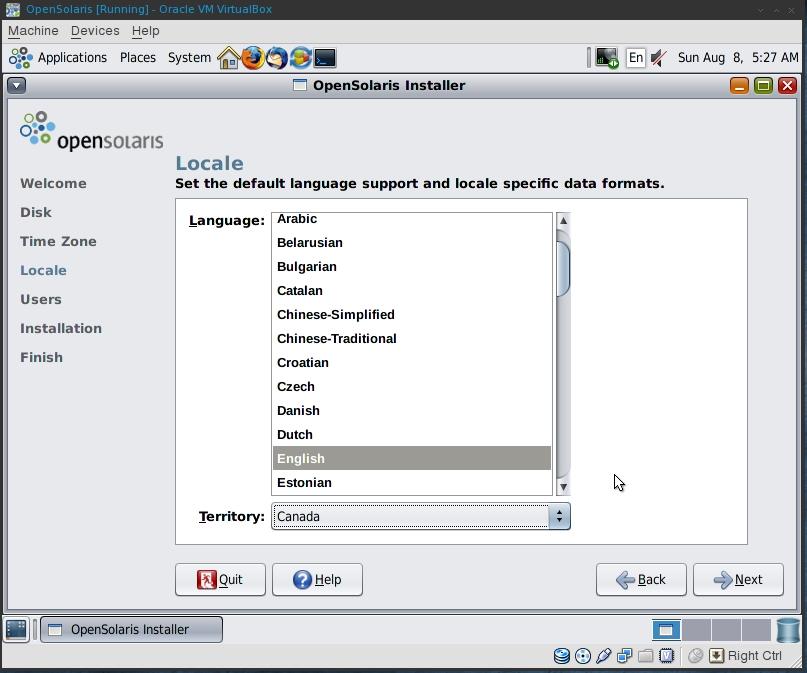Click the muted volume speaker icon
The height and width of the screenshot is (673, 807).
click(x=659, y=58)
